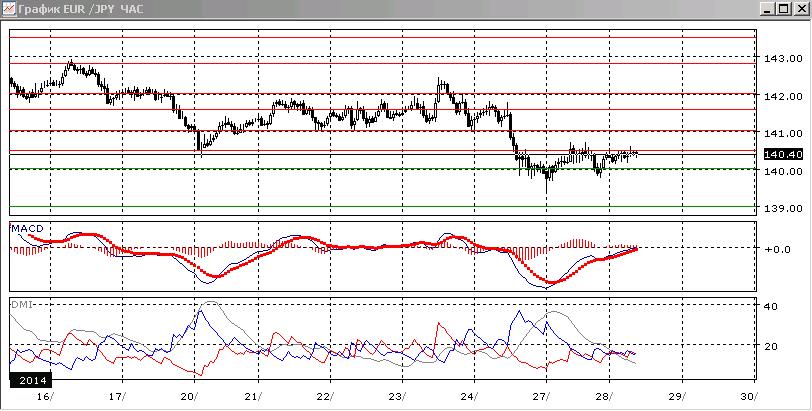
Task: Click the 2014 year marker
Action: tap(32, 380)
